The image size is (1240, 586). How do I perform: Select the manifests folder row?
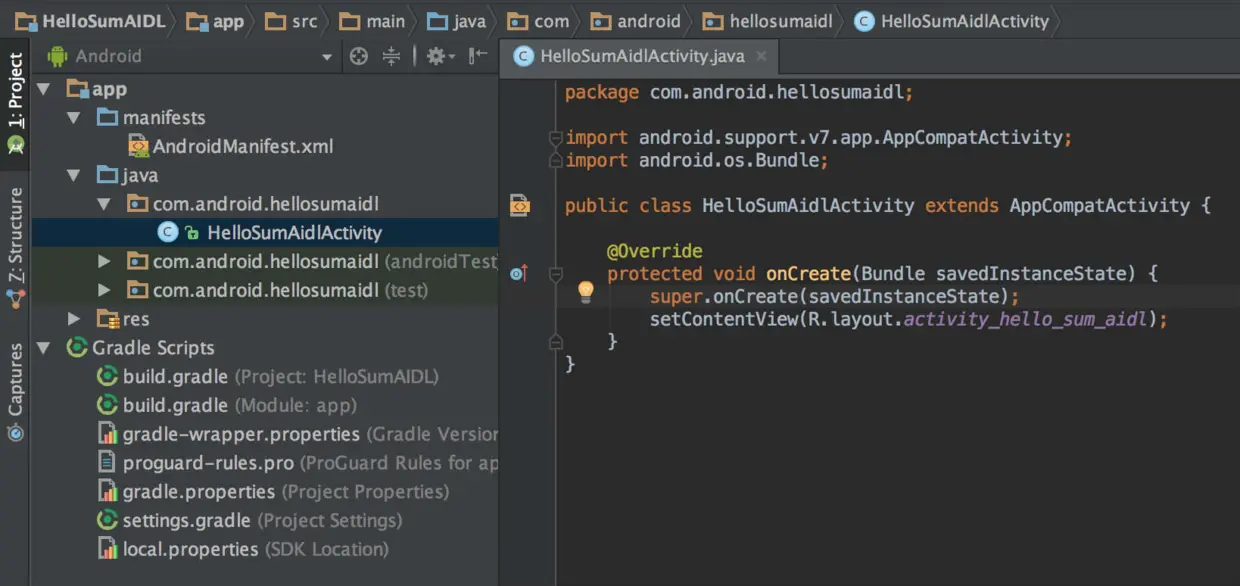(x=265, y=118)
